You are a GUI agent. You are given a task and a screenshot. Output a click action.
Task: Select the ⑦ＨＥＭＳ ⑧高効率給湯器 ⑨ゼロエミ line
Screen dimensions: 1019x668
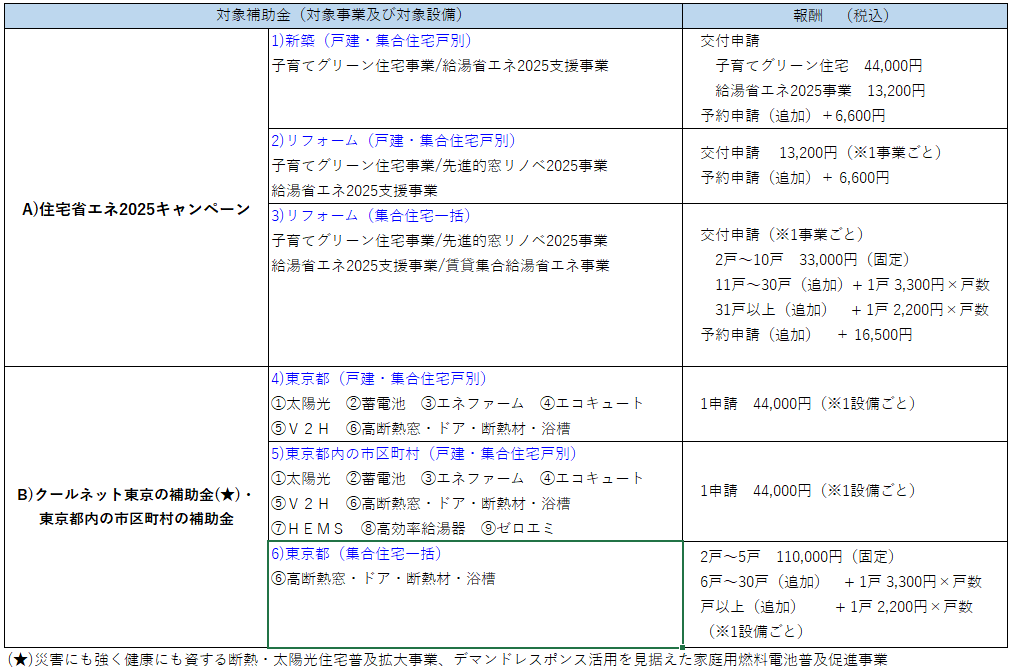coord(412,528)
